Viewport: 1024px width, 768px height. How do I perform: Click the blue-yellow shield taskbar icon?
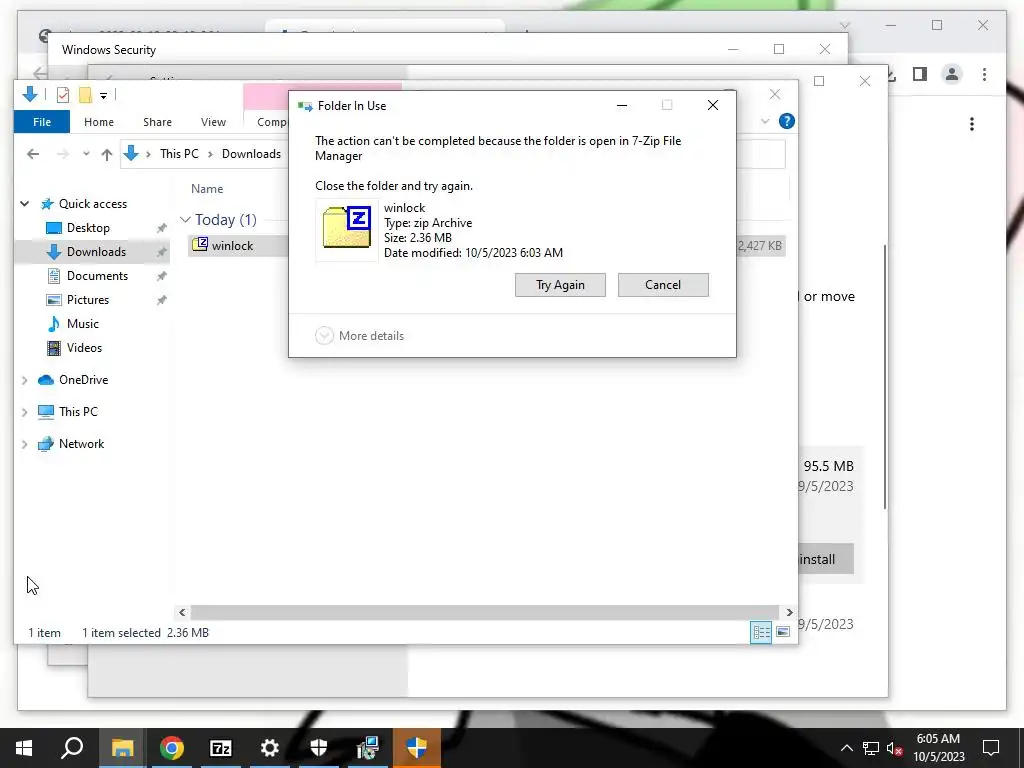[417, 748]
